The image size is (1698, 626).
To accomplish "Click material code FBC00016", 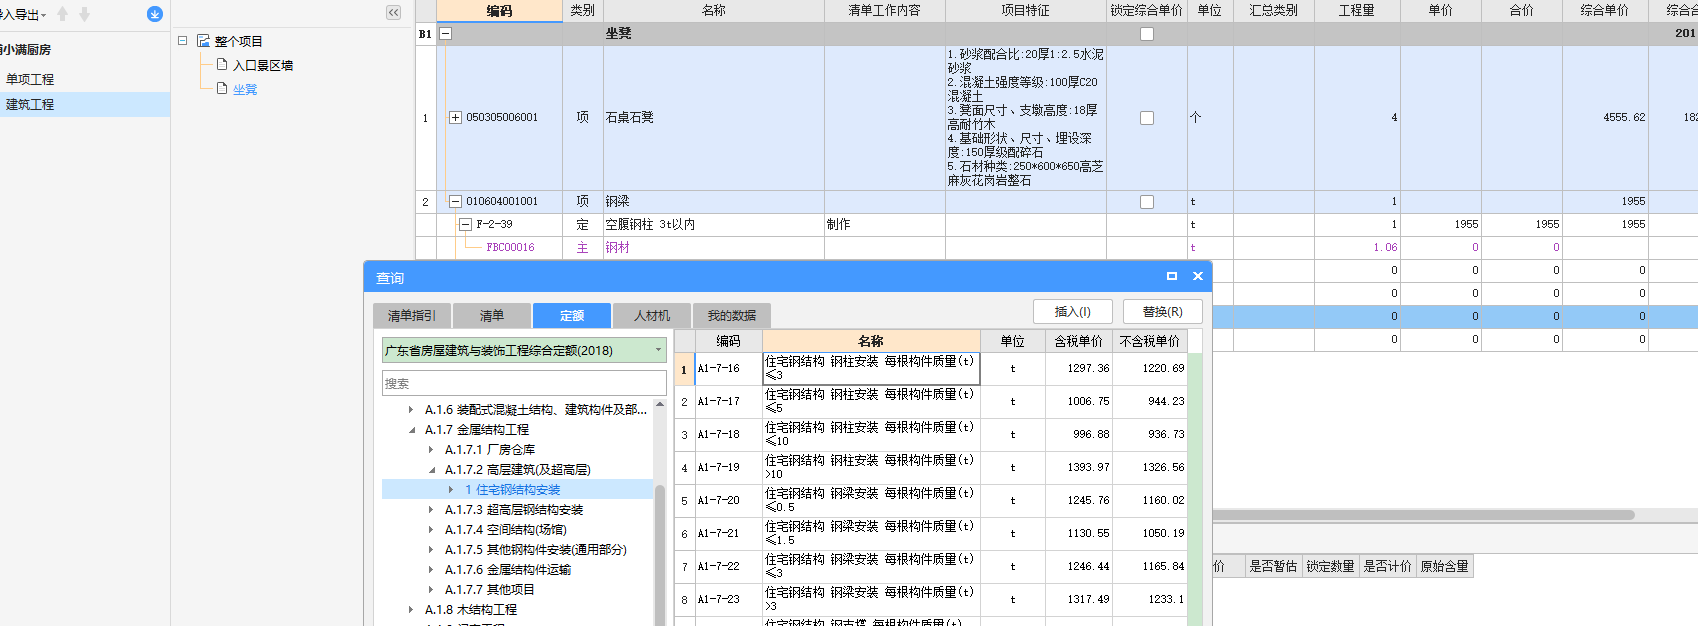I will pos(510,247).
